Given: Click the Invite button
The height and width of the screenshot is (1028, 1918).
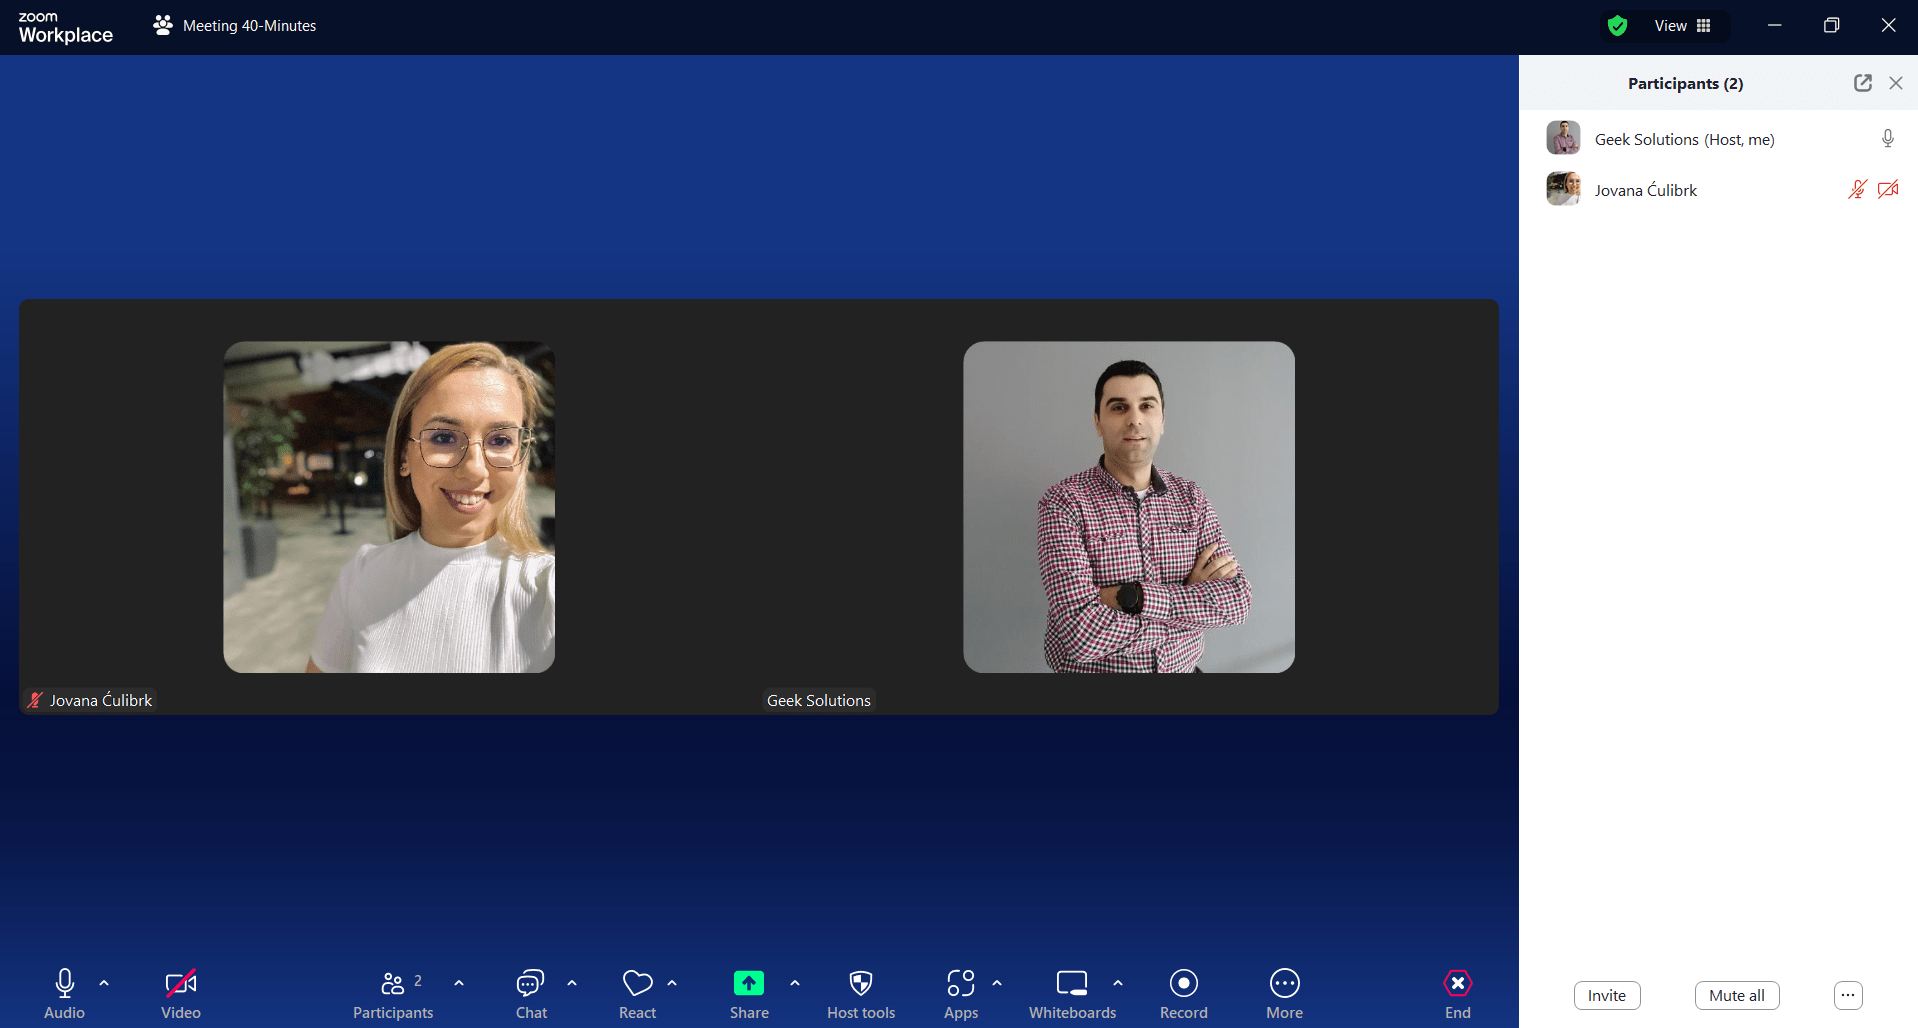Looking at the screenshot, I should pyautogui.click(x=1606, y=995).
